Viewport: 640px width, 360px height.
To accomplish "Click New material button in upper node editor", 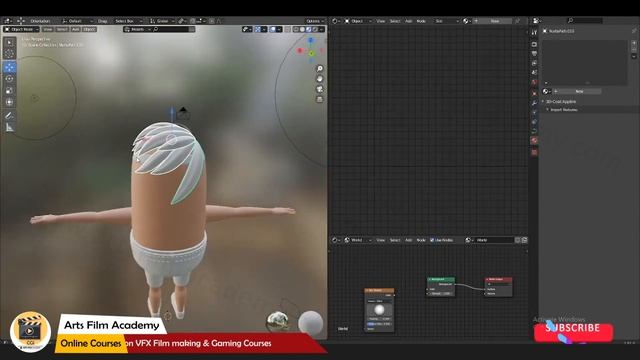I will coord(493,21).
